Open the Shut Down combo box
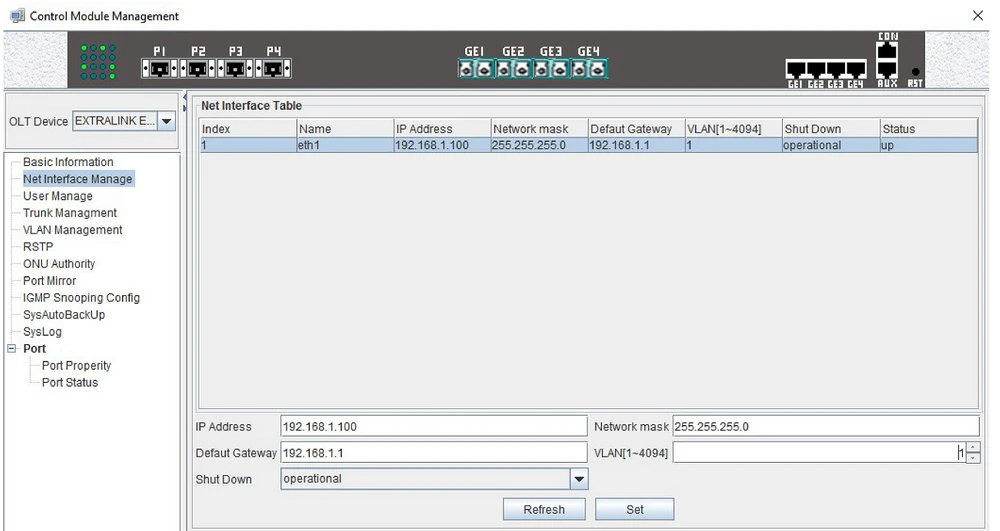This screenshot has width=1000, height=531. click(x=578, y=479)
